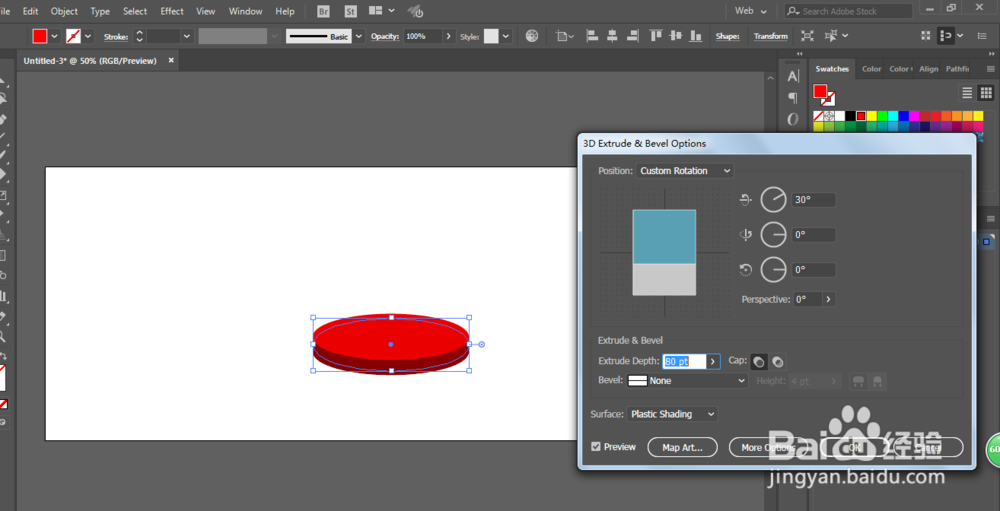1000x511 pixels.
Task: Click the Search Adobe Stock field
Action: point(848,11)
